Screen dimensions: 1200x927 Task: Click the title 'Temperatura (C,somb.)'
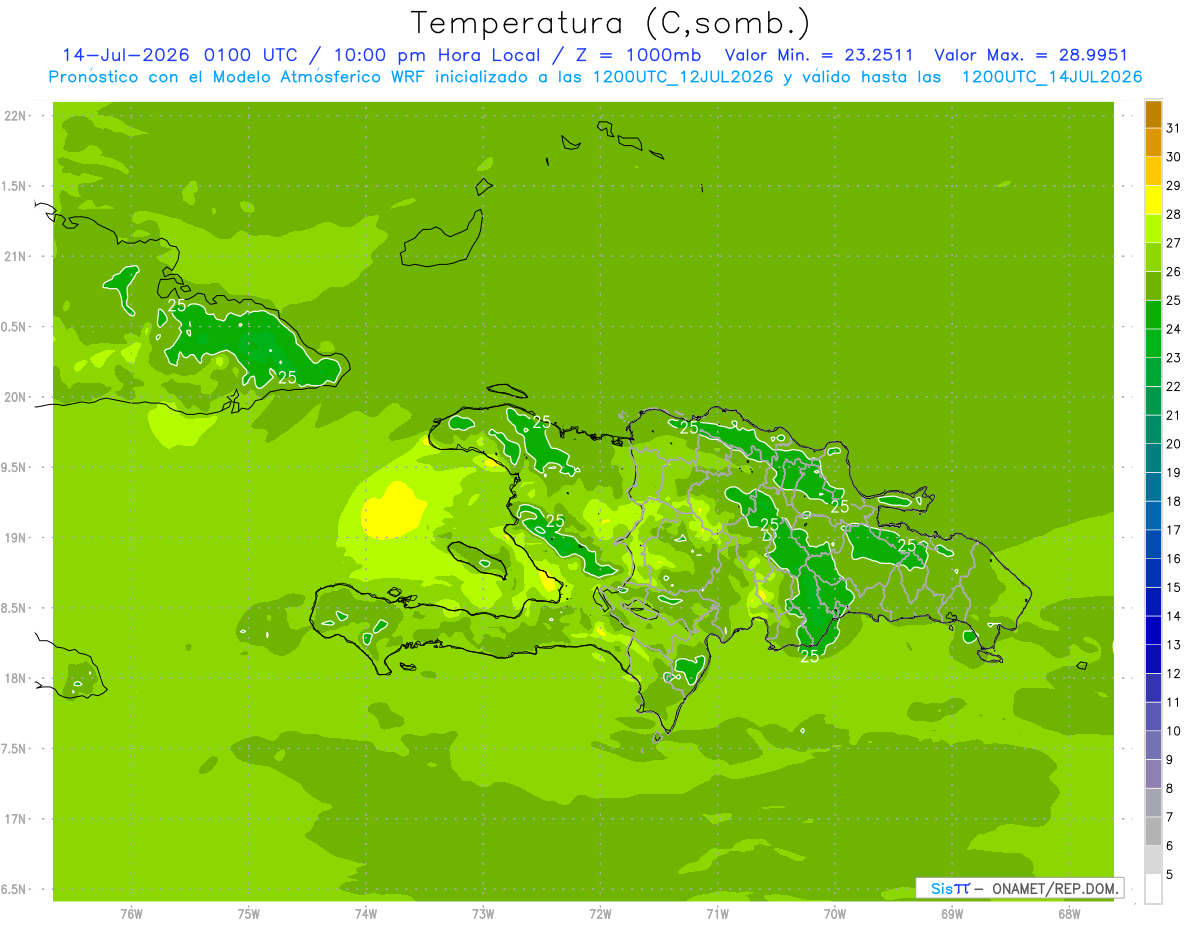coord(610,23)
